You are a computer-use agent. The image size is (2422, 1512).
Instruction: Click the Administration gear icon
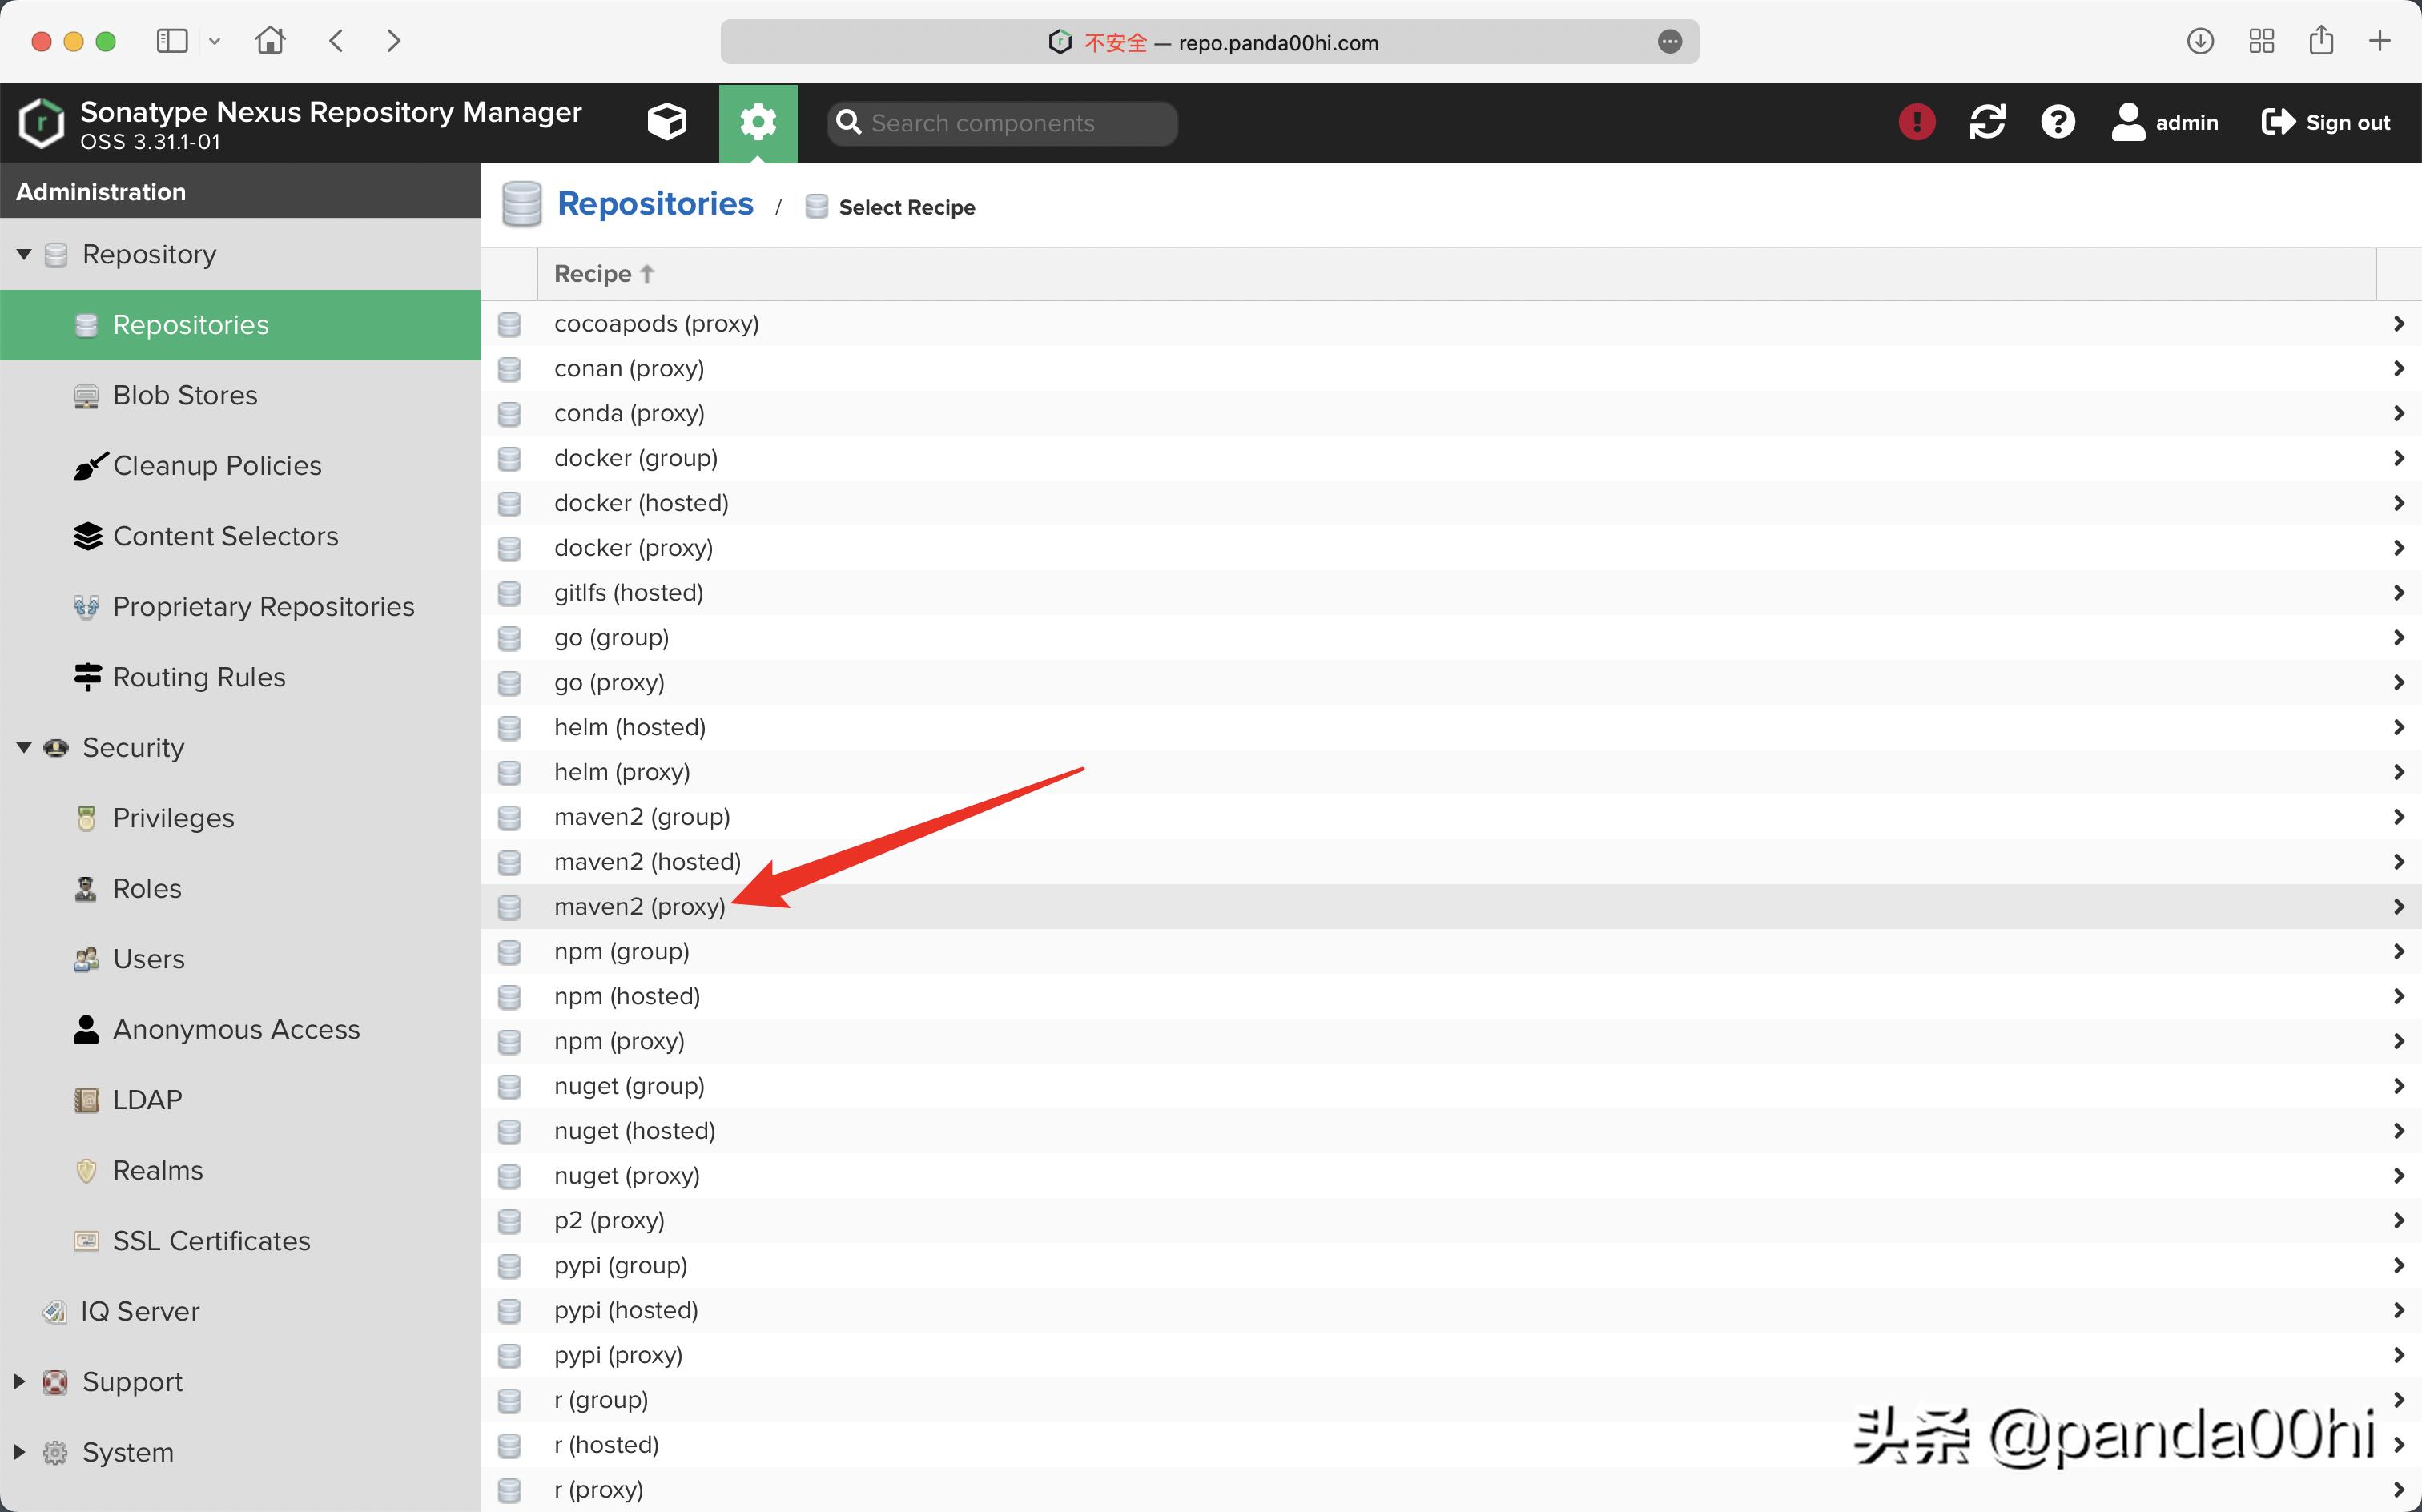click(758, 122)
